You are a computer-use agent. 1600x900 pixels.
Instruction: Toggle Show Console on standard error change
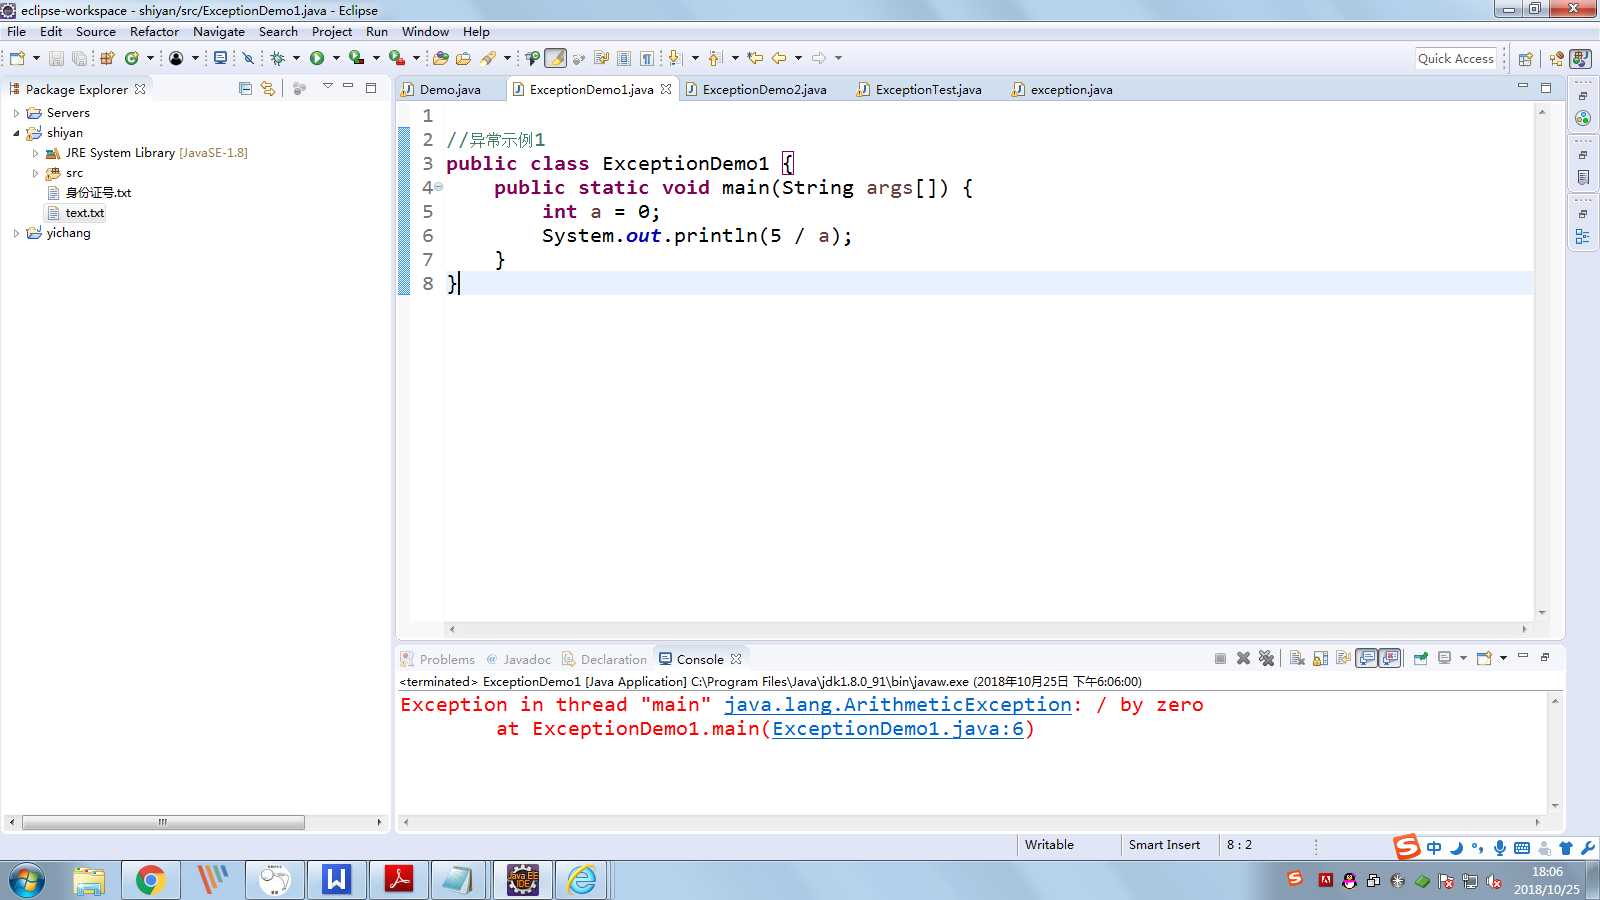click(1390, 658)
